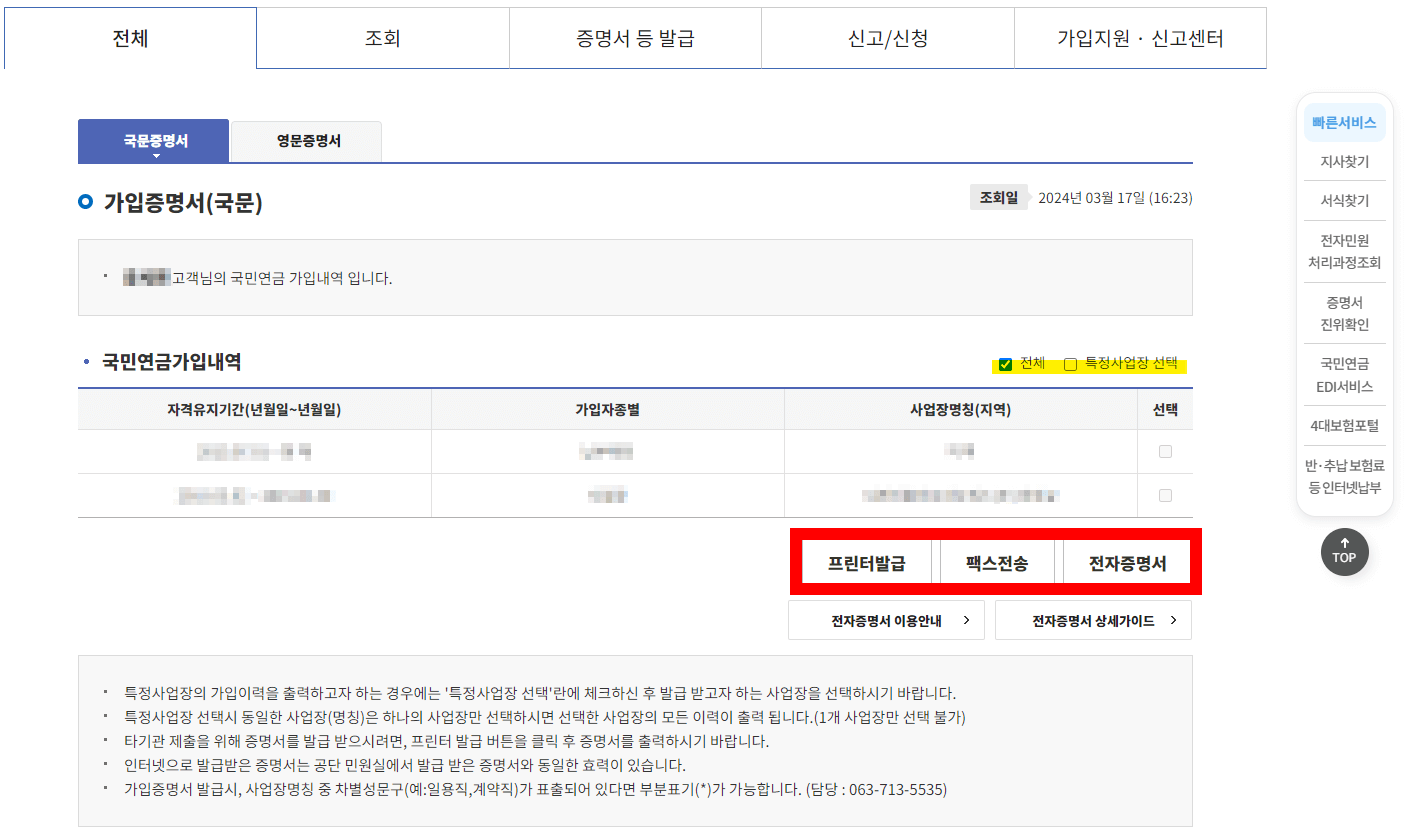Open the 조회 top menu tab
This screenshot has height=840, width=1421.
tap(383, 39)
